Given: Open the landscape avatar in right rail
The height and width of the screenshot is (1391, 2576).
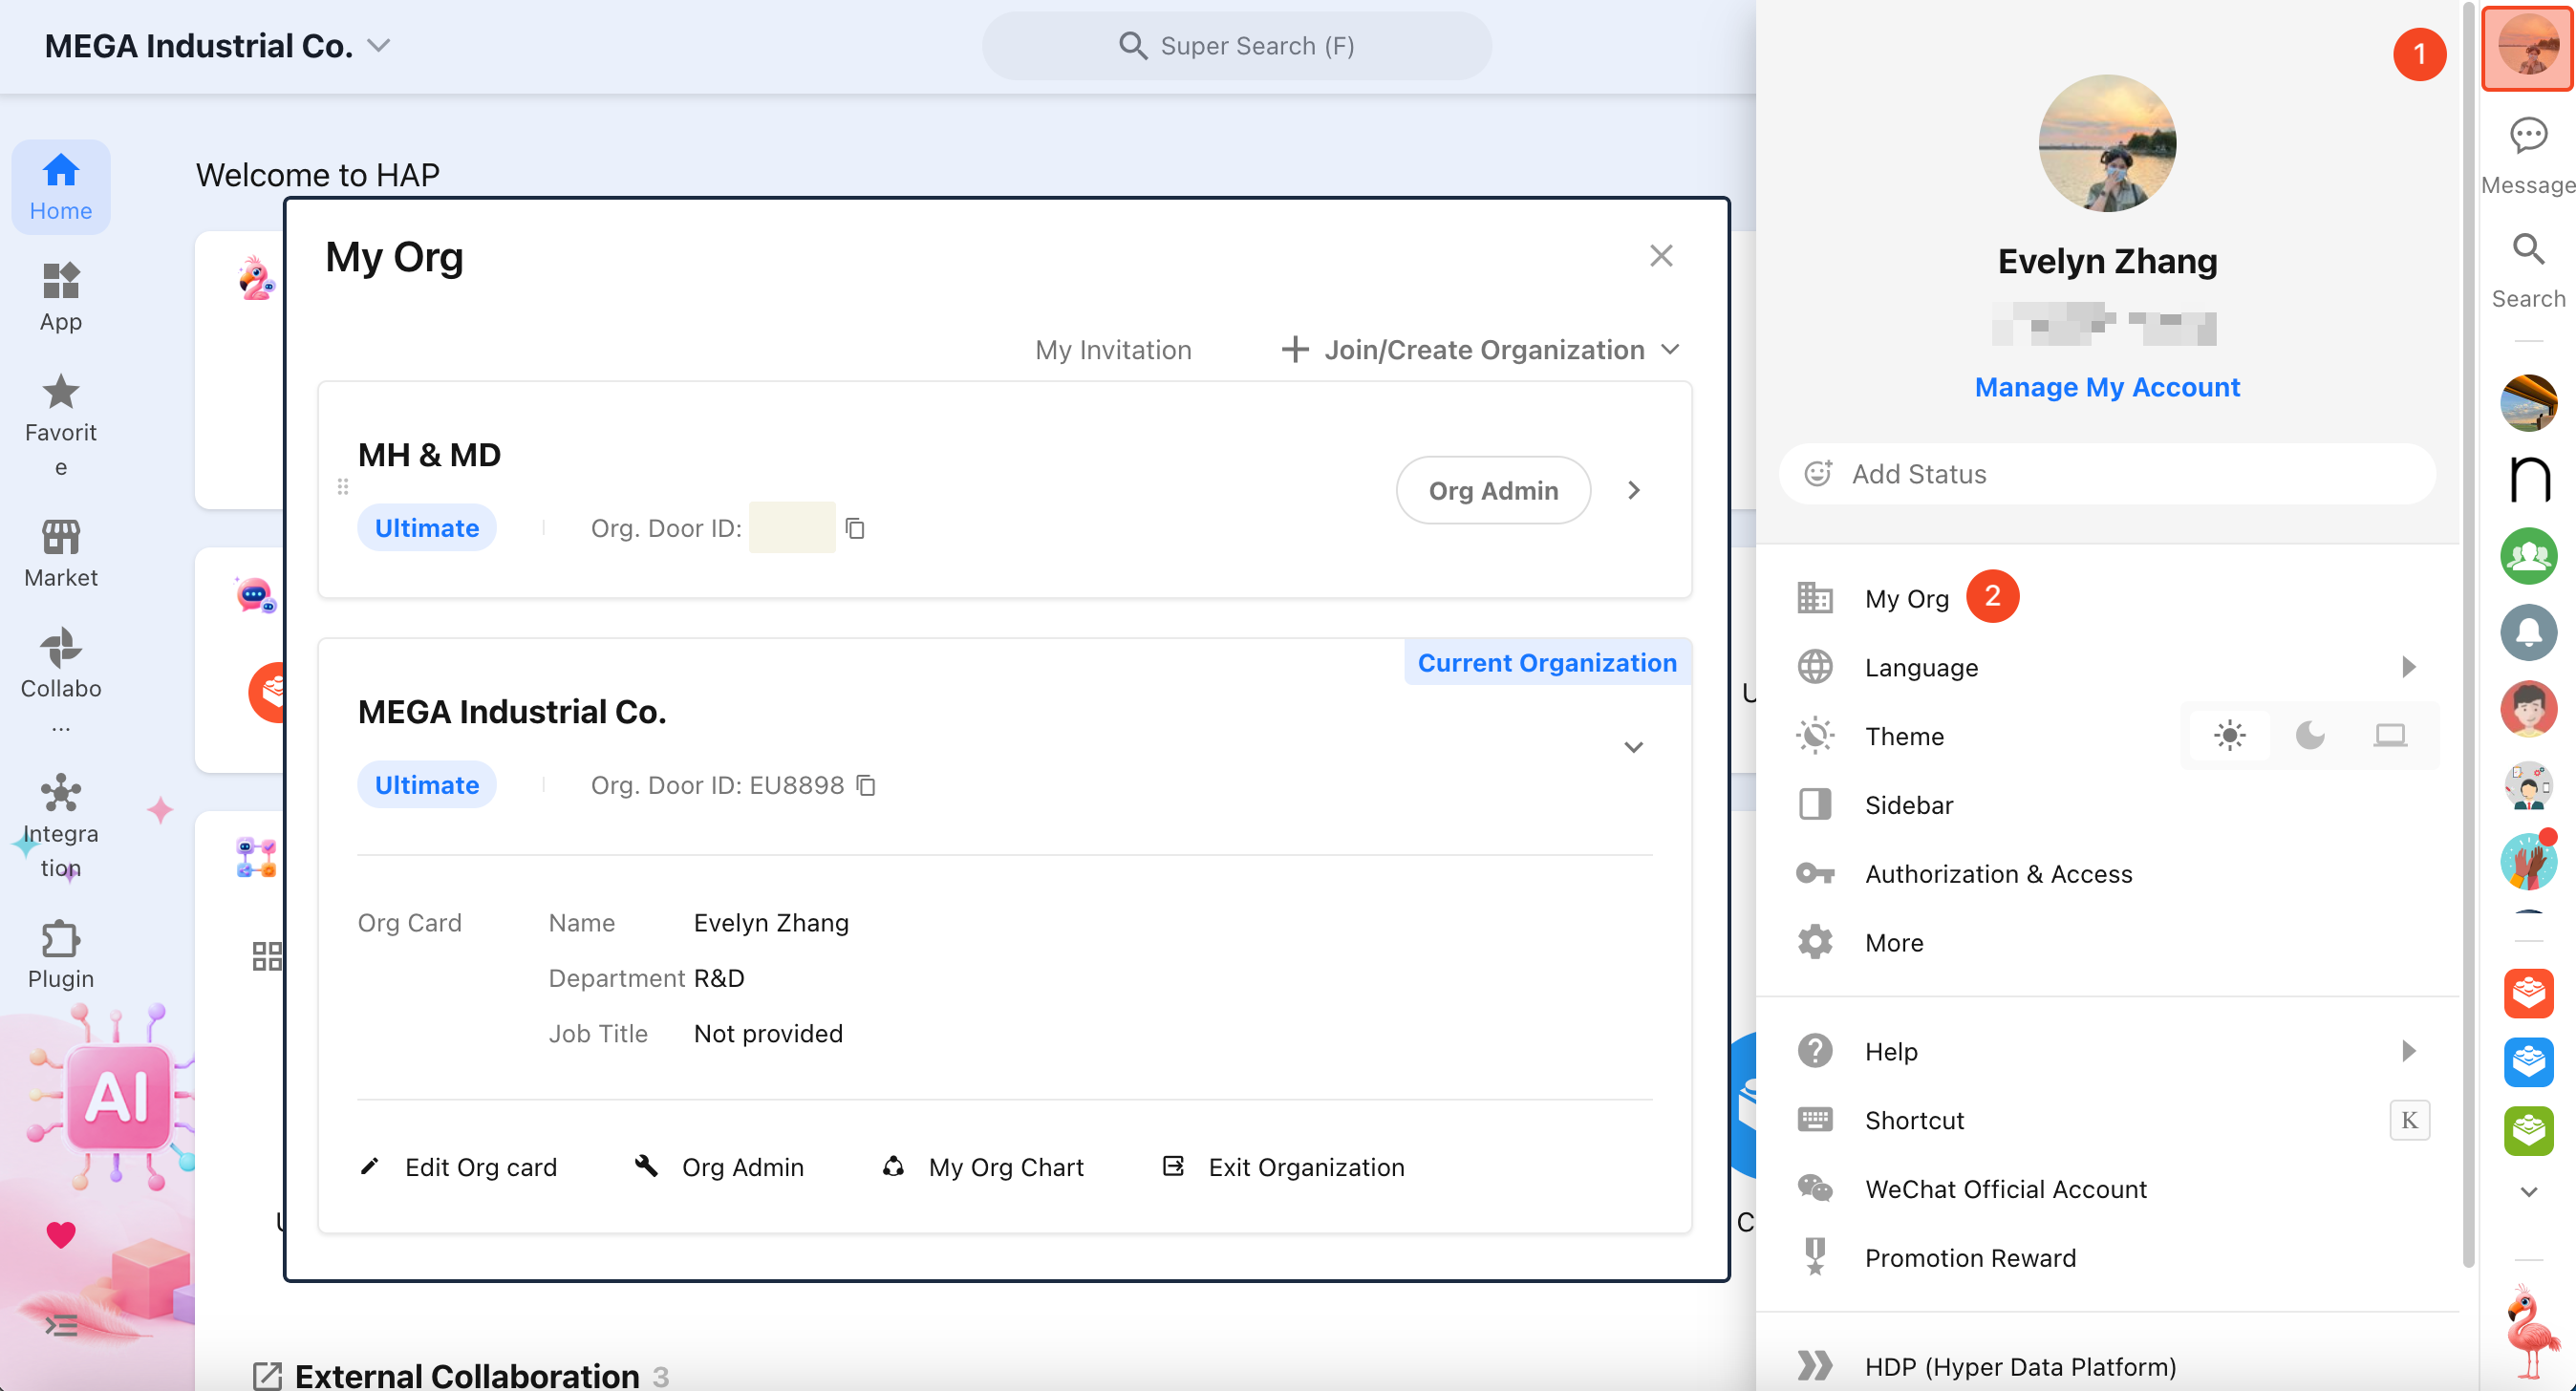Looking at the screenshot, I should pos(2528,402).
